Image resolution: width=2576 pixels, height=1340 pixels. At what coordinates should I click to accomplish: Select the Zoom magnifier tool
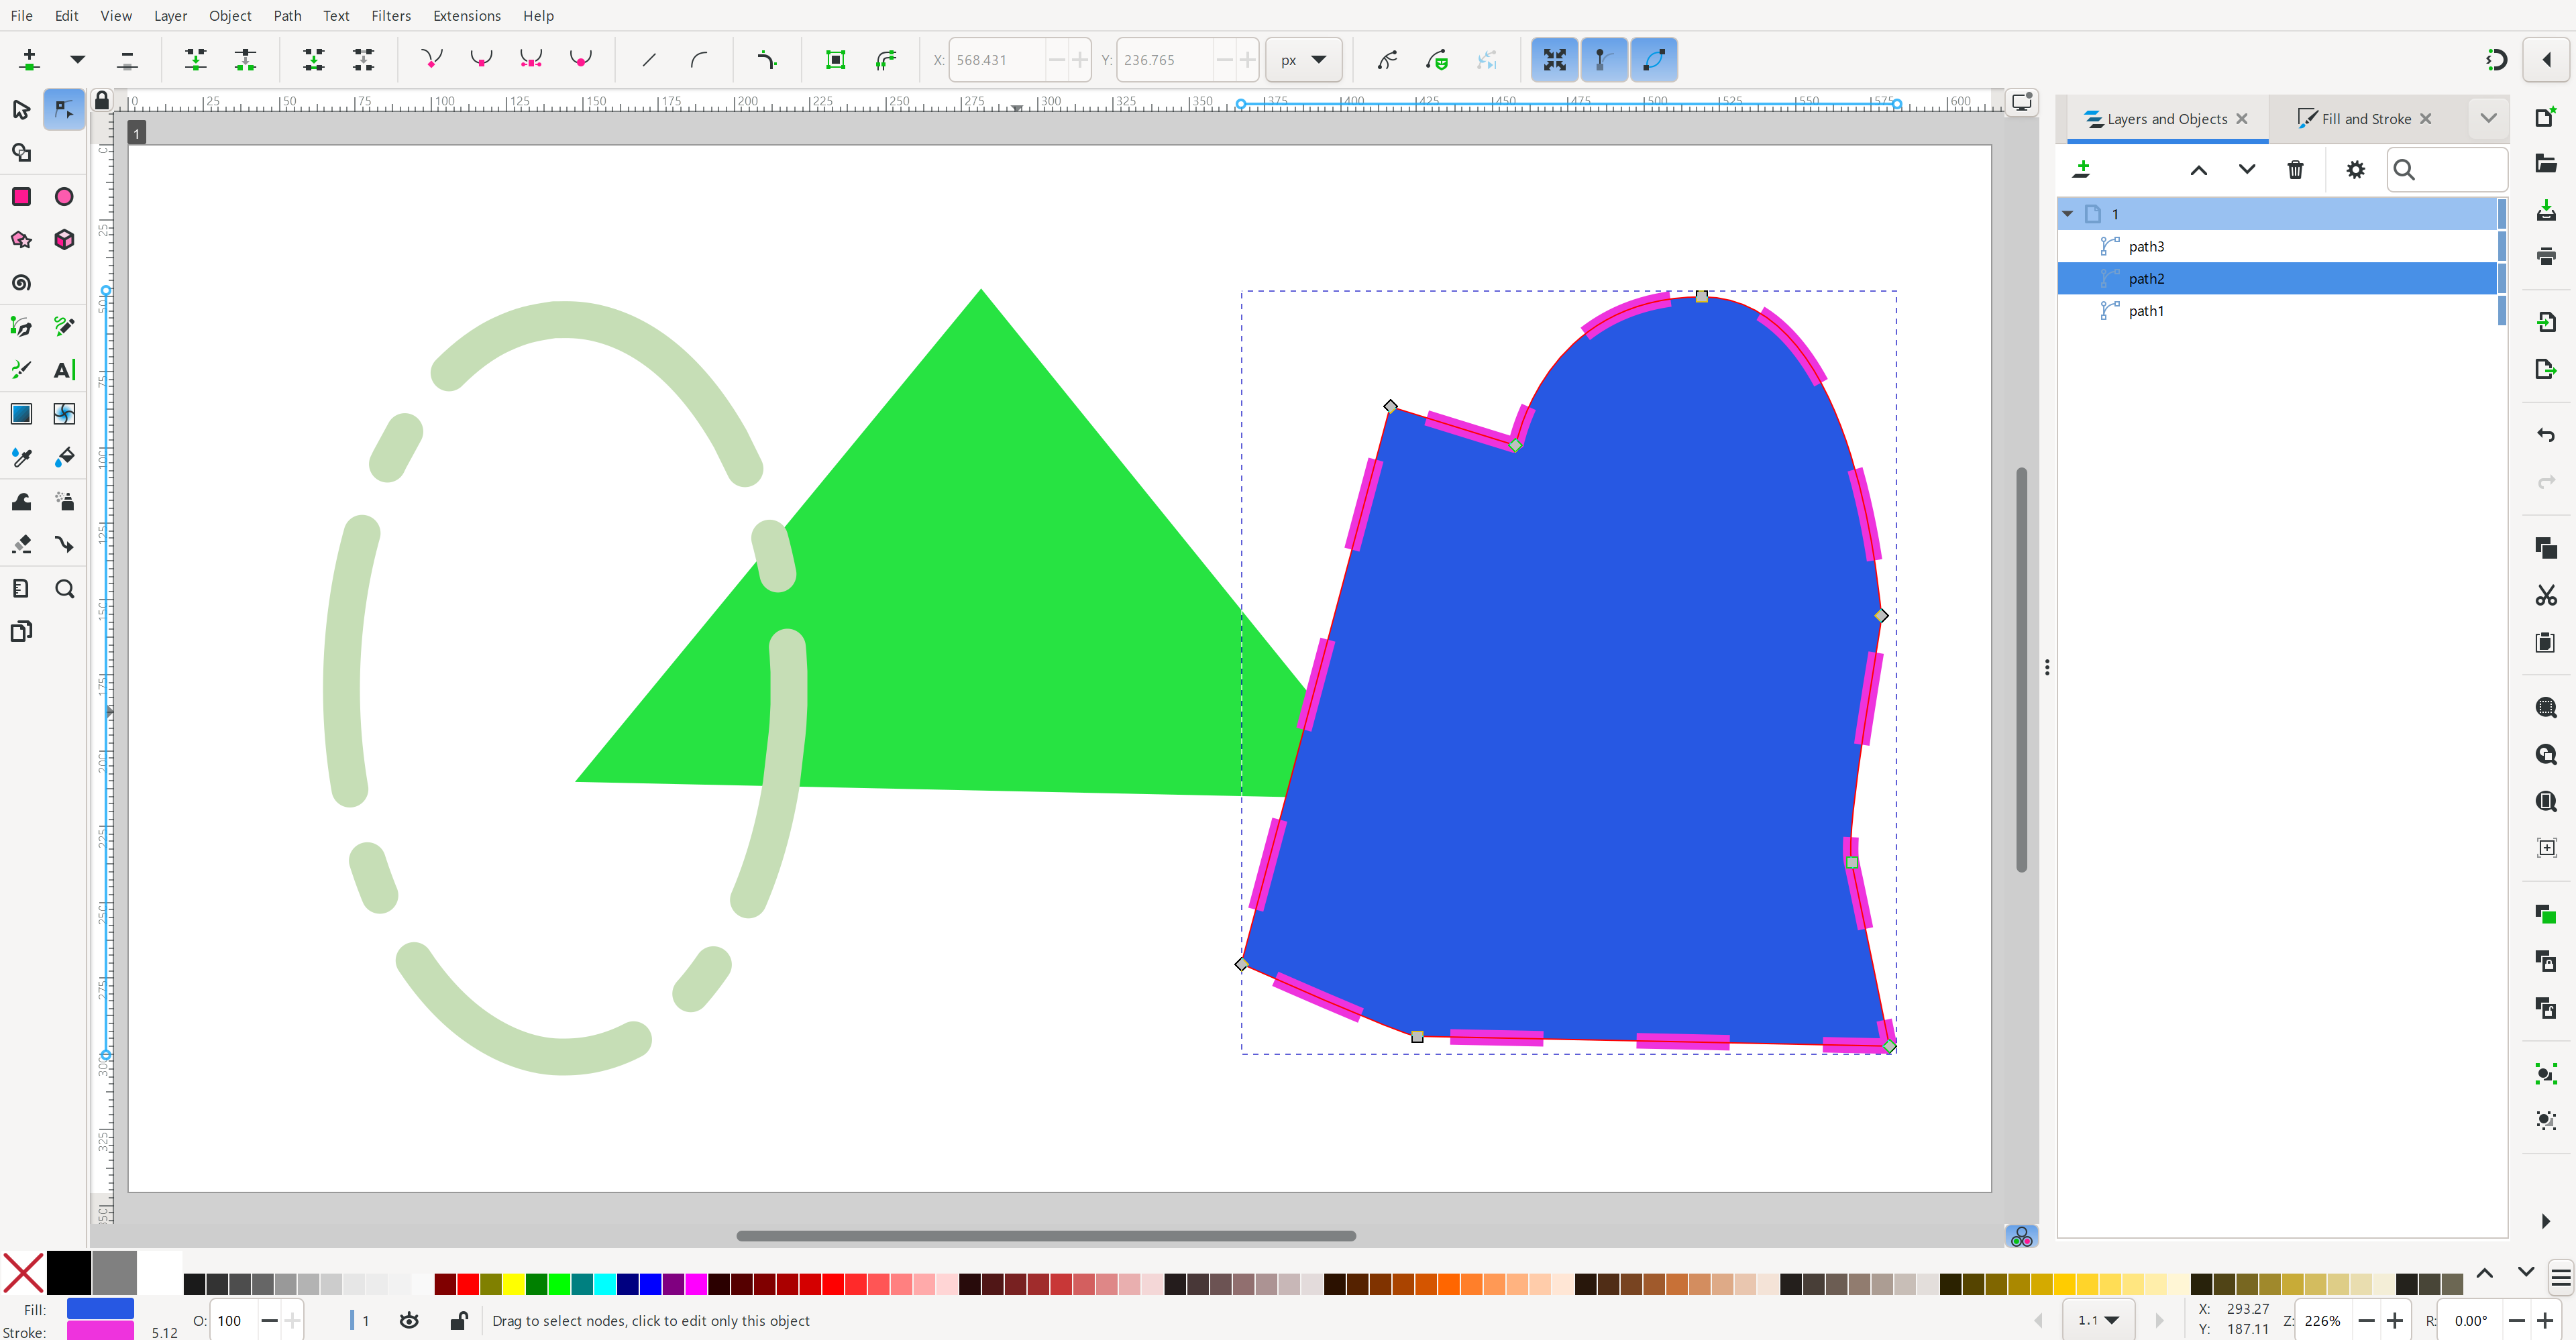pyautogui.click(x=64, y=589)
